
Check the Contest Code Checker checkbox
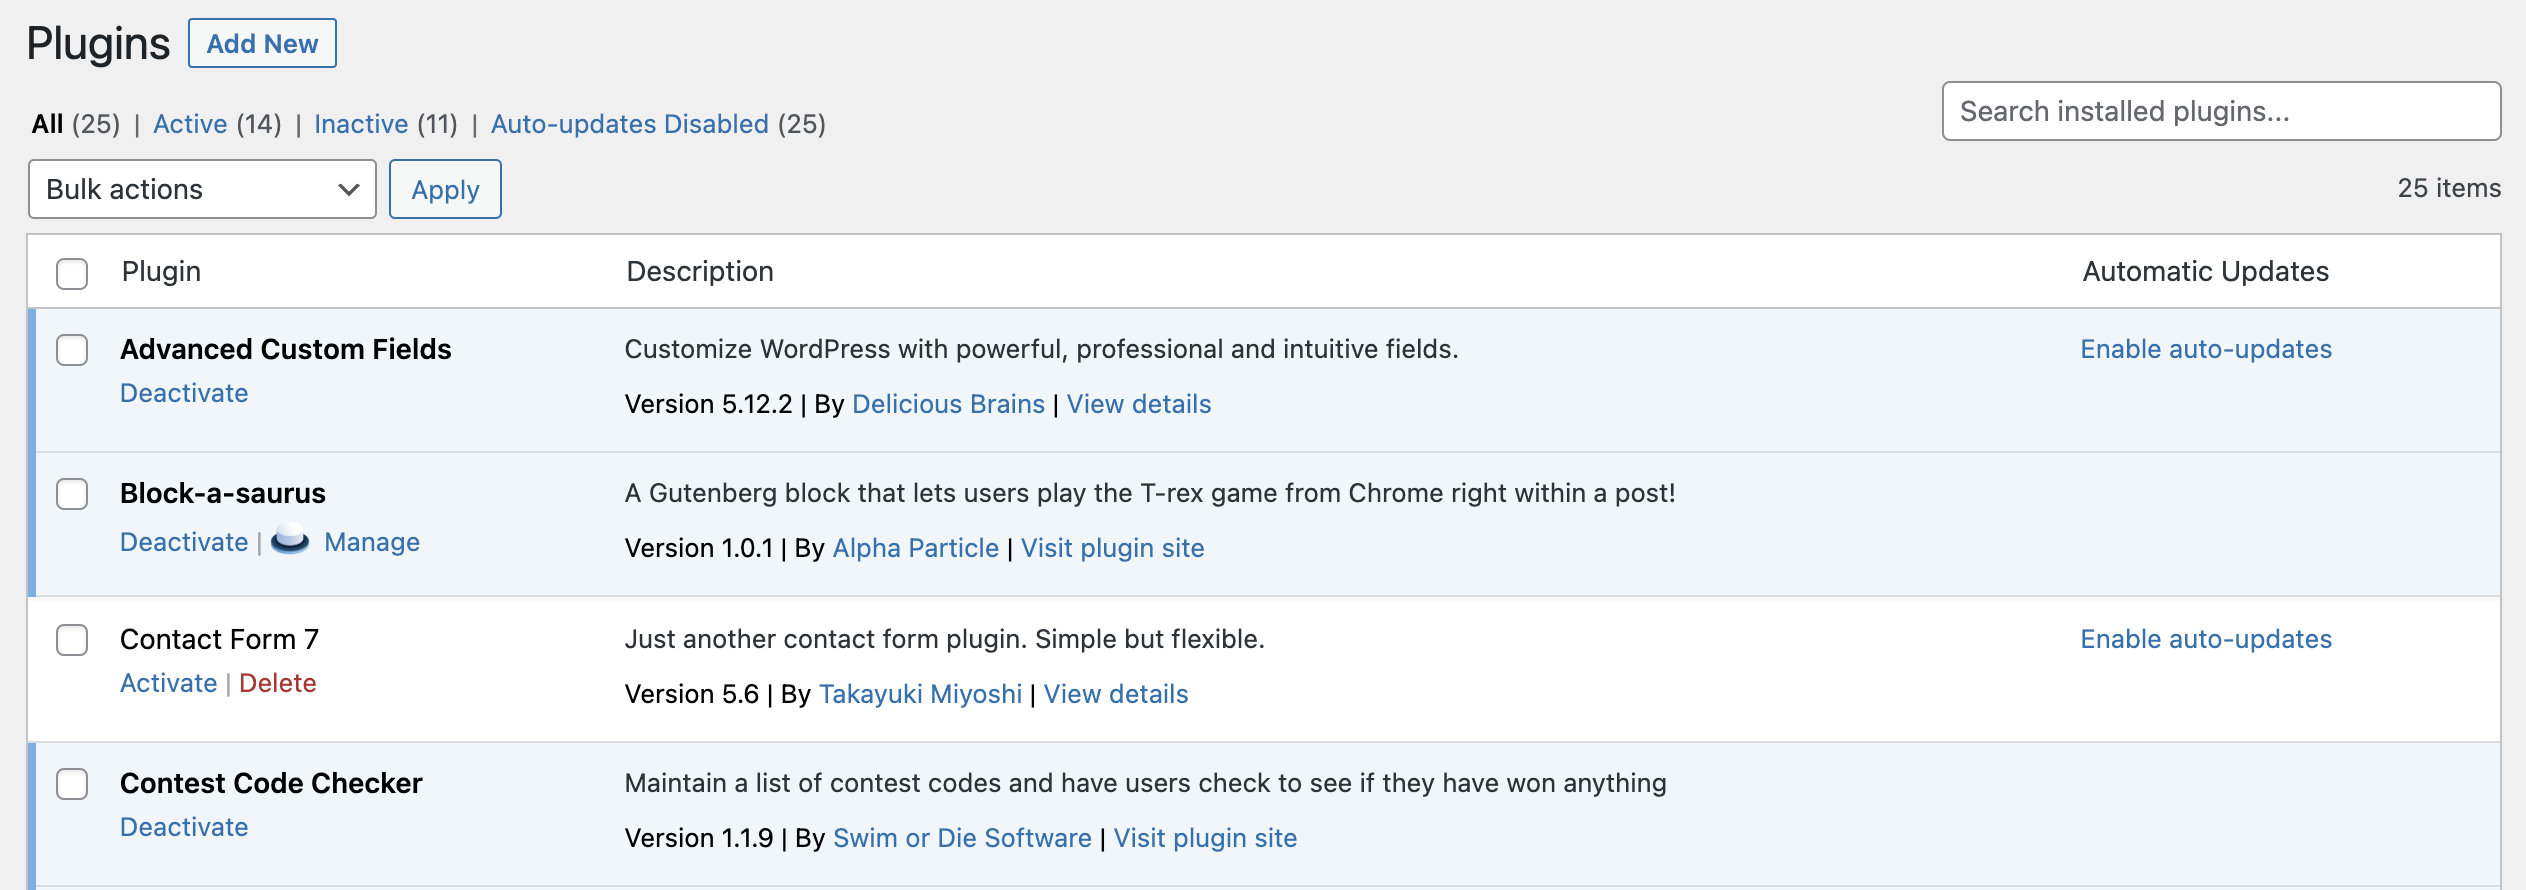[72, 784]
